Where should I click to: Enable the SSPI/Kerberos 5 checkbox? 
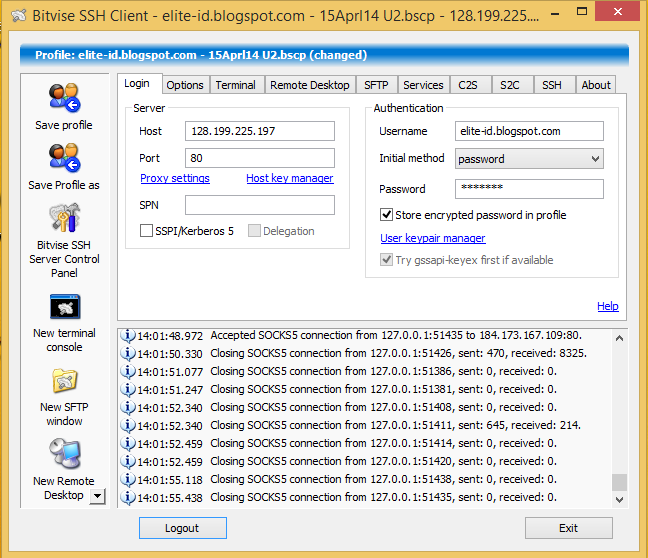click(x=146, y=231)
